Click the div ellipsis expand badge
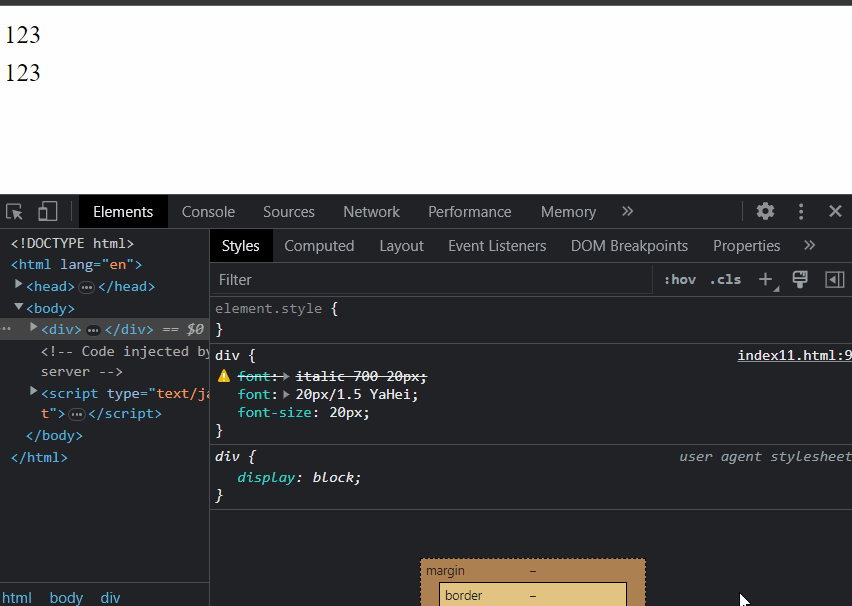The image size is (852, 606). [x=93, y=330]
